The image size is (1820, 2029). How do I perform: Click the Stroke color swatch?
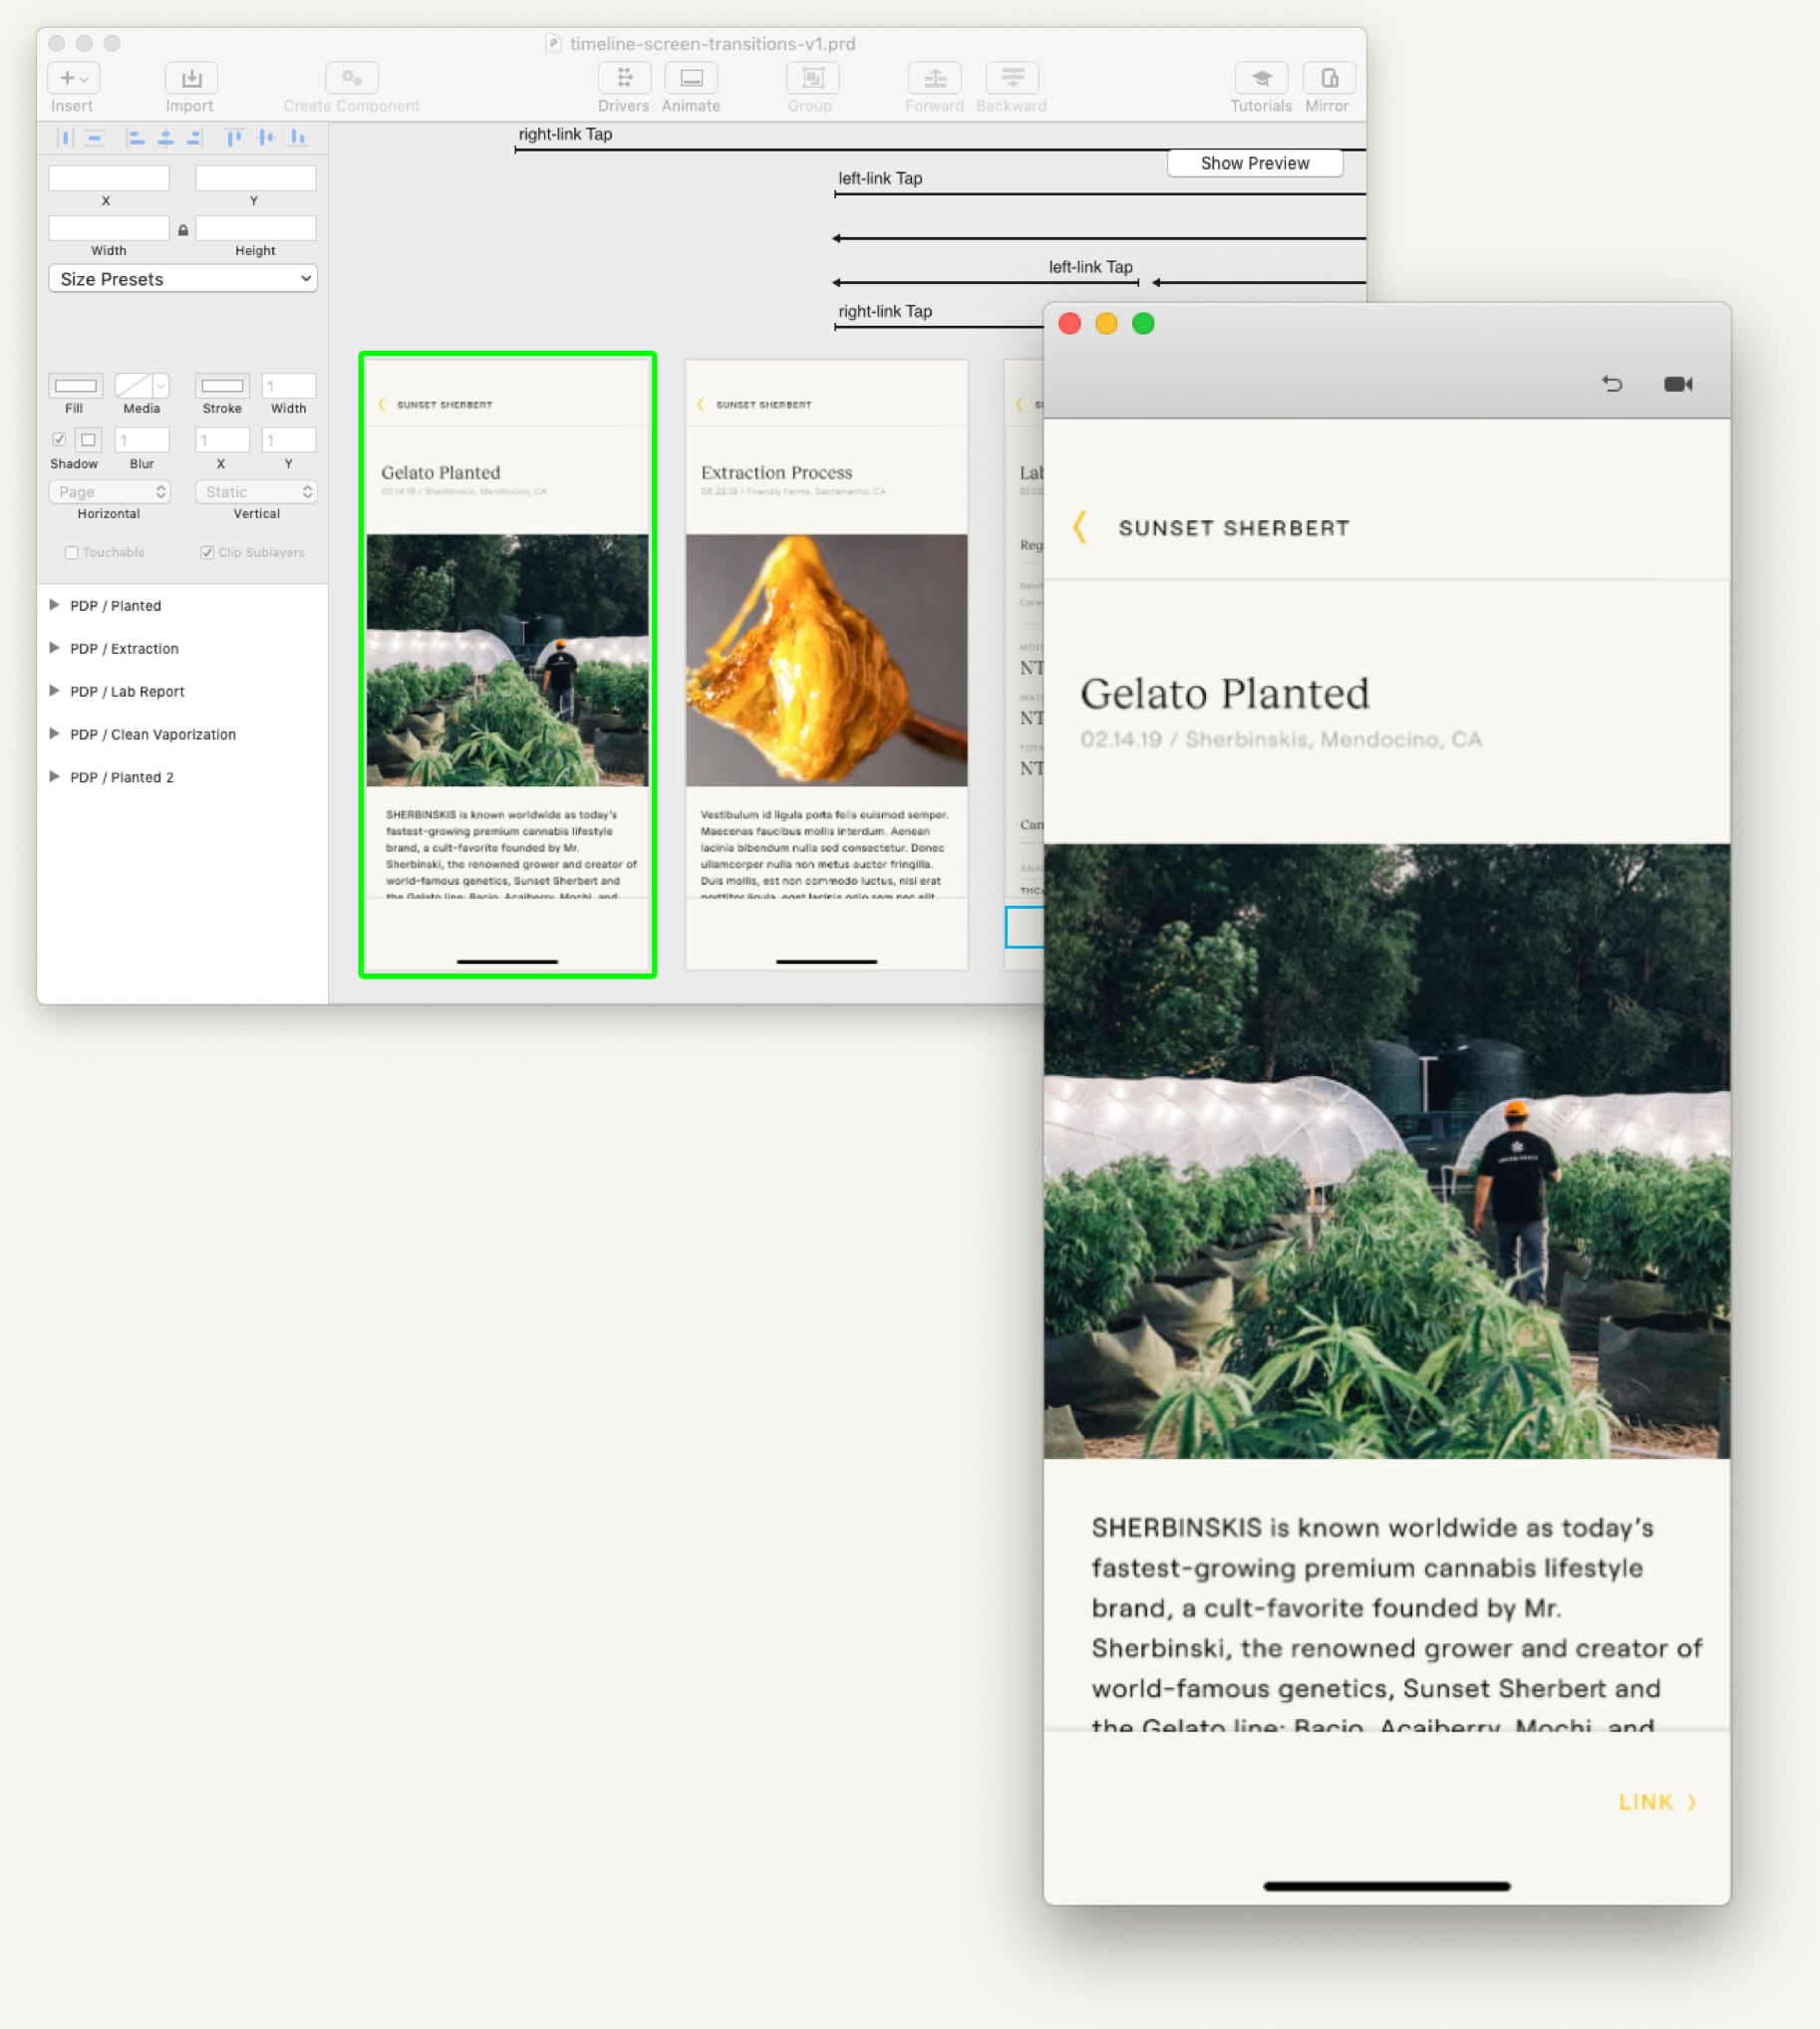(x=222, y=385)
